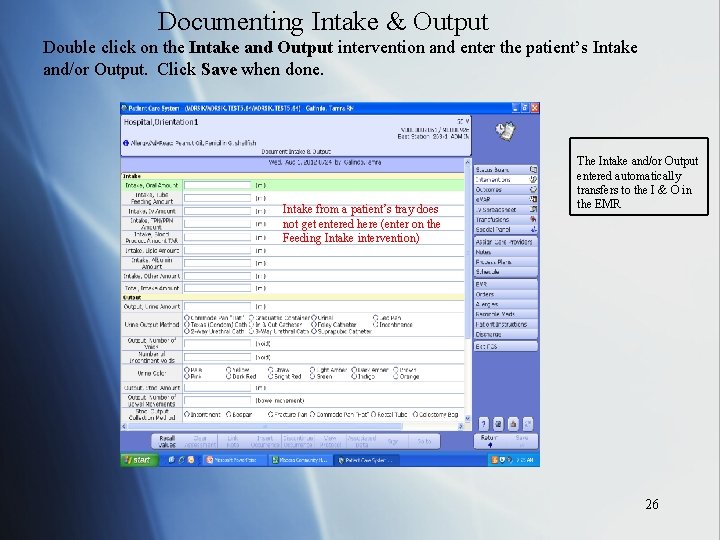The height and width of the screenshot is (540, 720).
Task: Select Orange urine color
Action: pyautogui.click(x=396, y=377)
